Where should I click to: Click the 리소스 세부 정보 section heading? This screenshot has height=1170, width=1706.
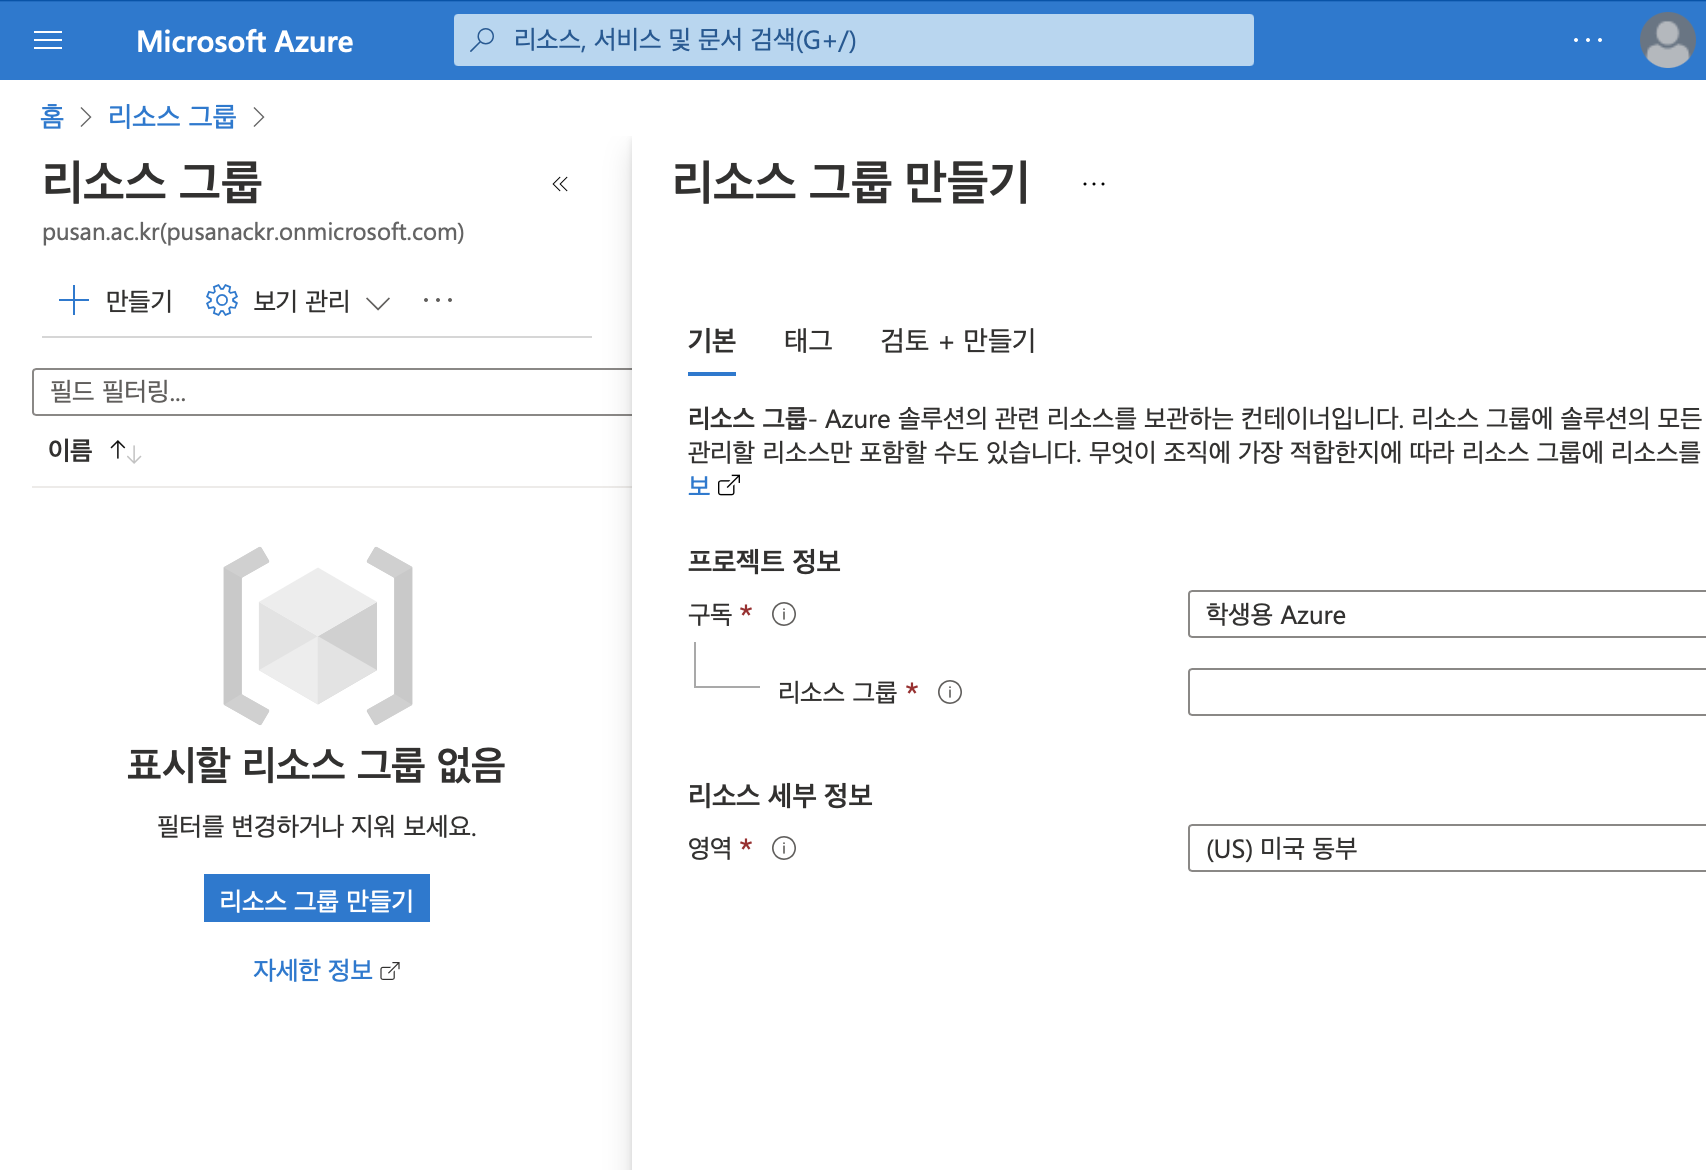coord(780,795)
